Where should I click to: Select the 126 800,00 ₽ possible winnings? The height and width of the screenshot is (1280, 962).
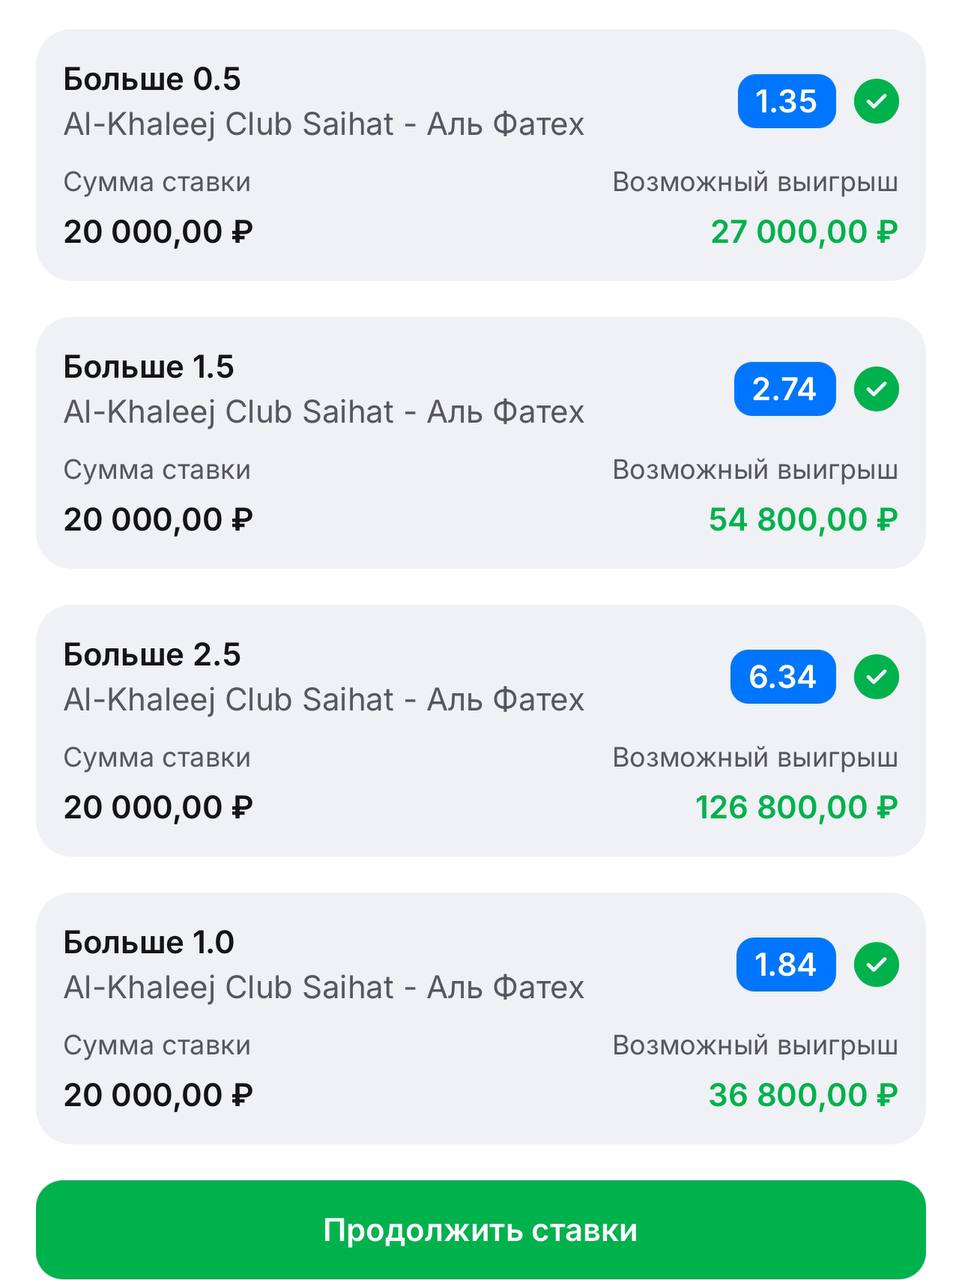coord(796,807)
